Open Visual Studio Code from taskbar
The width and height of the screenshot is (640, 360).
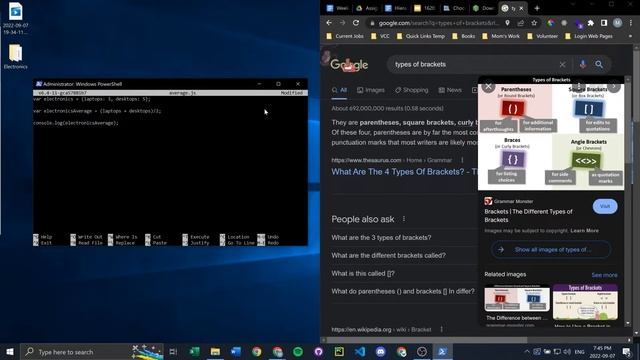coord(360,351)
